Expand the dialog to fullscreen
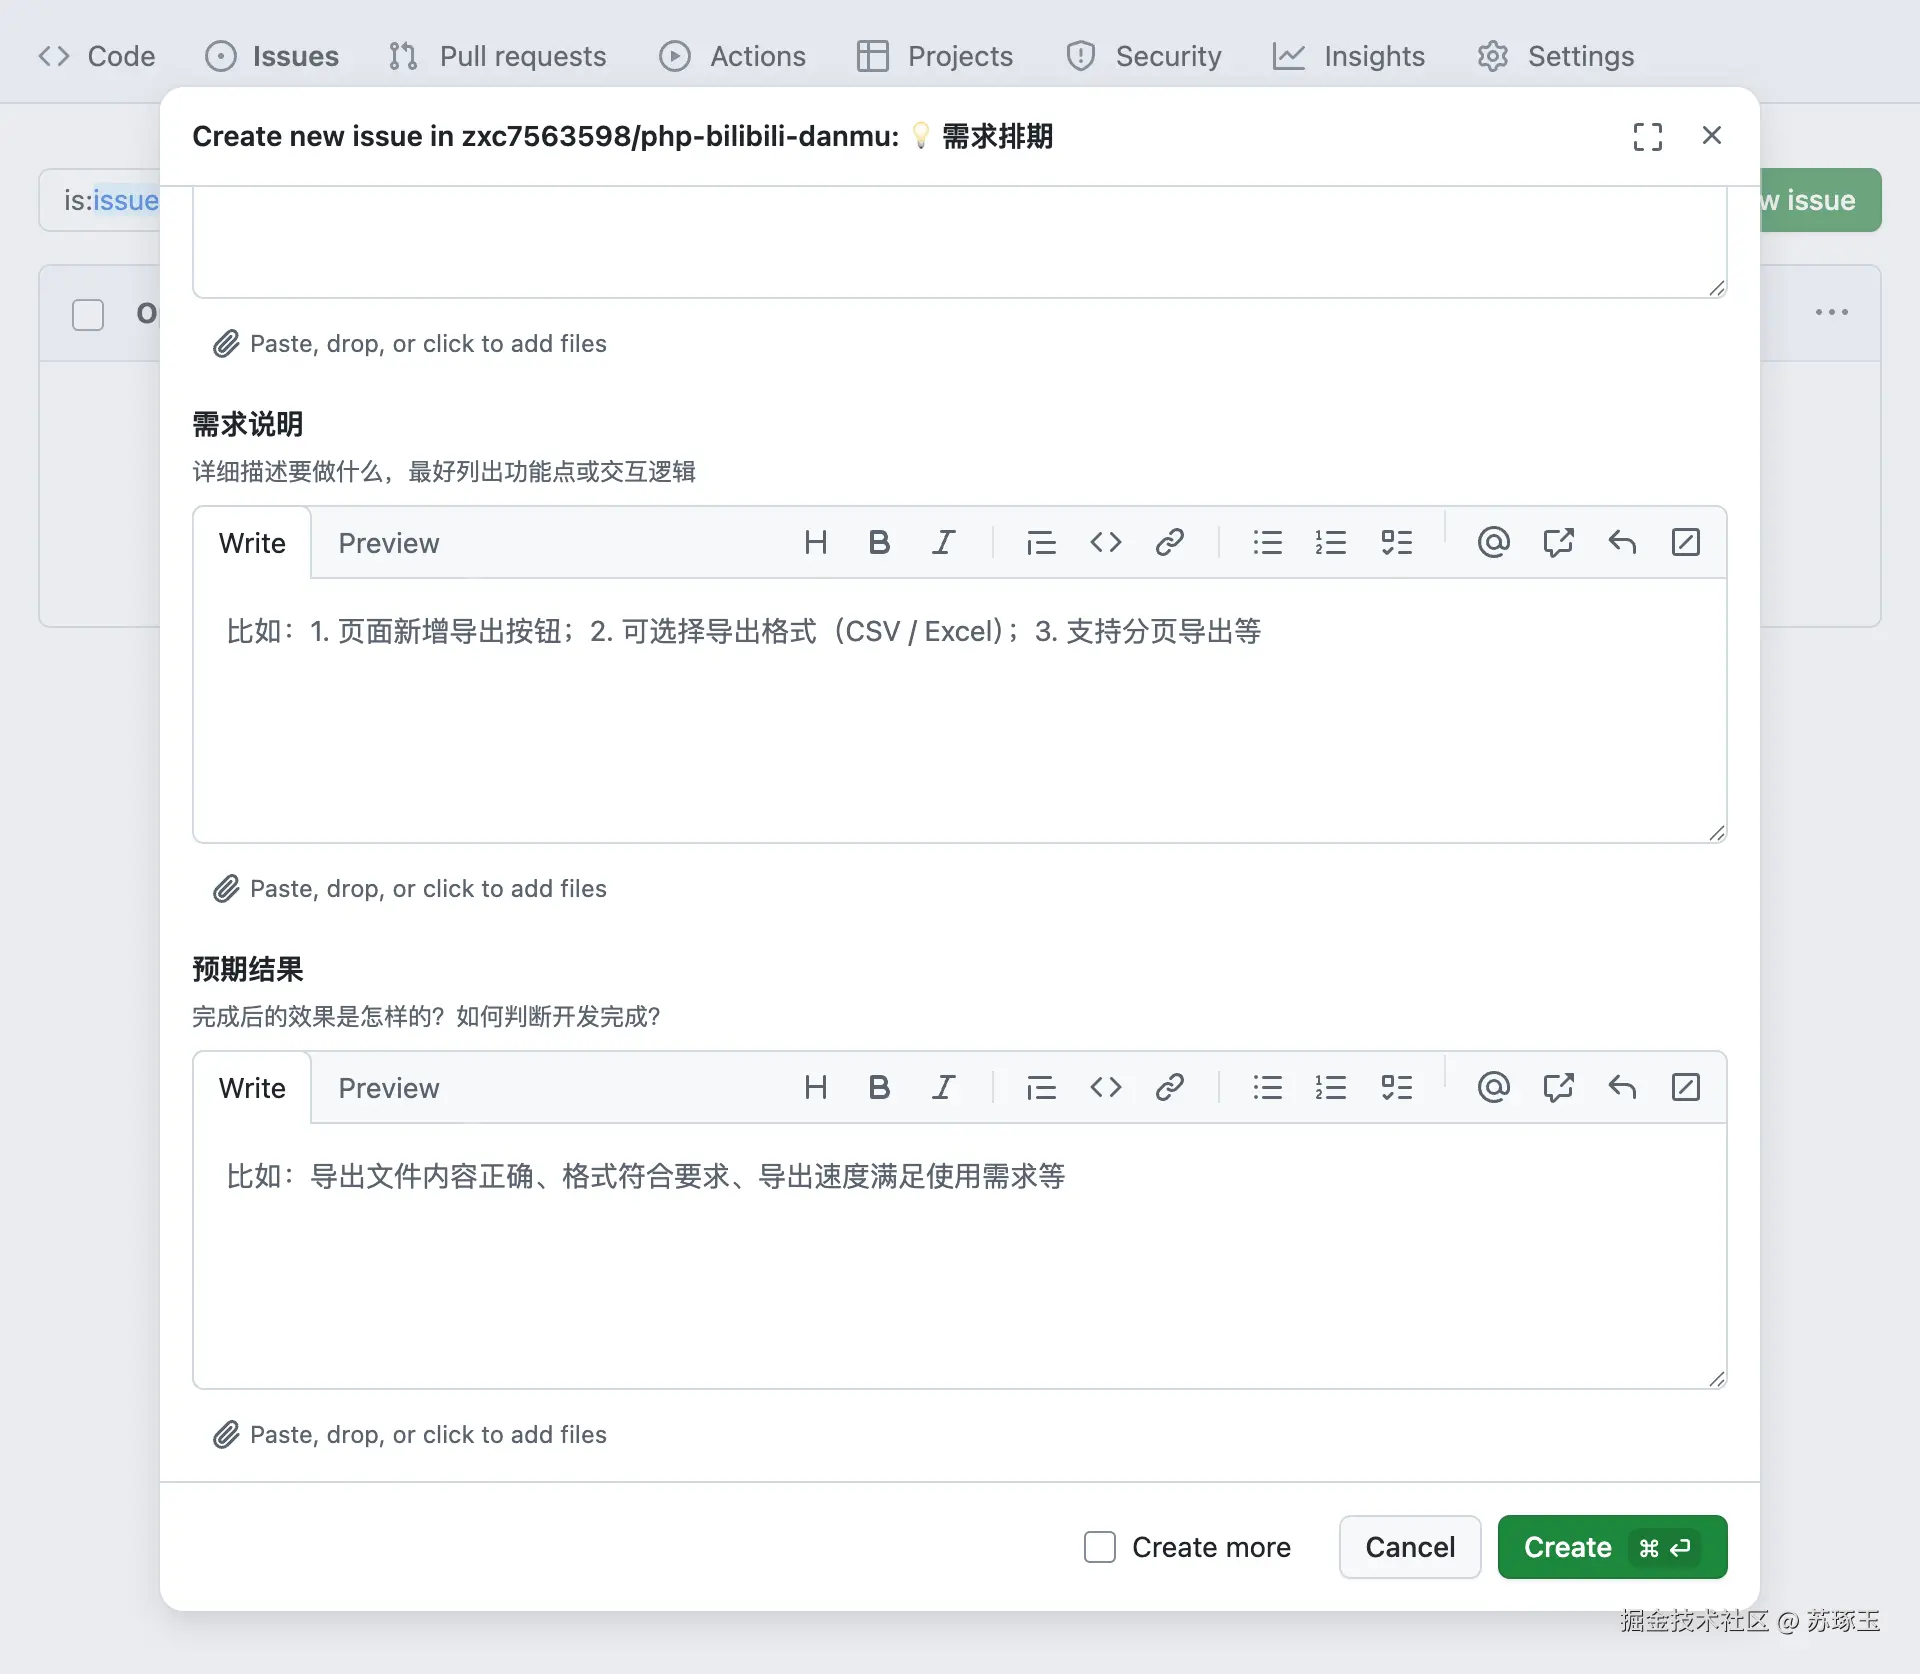This screenshot has width=1920, height=1674. pos(1648,136)
